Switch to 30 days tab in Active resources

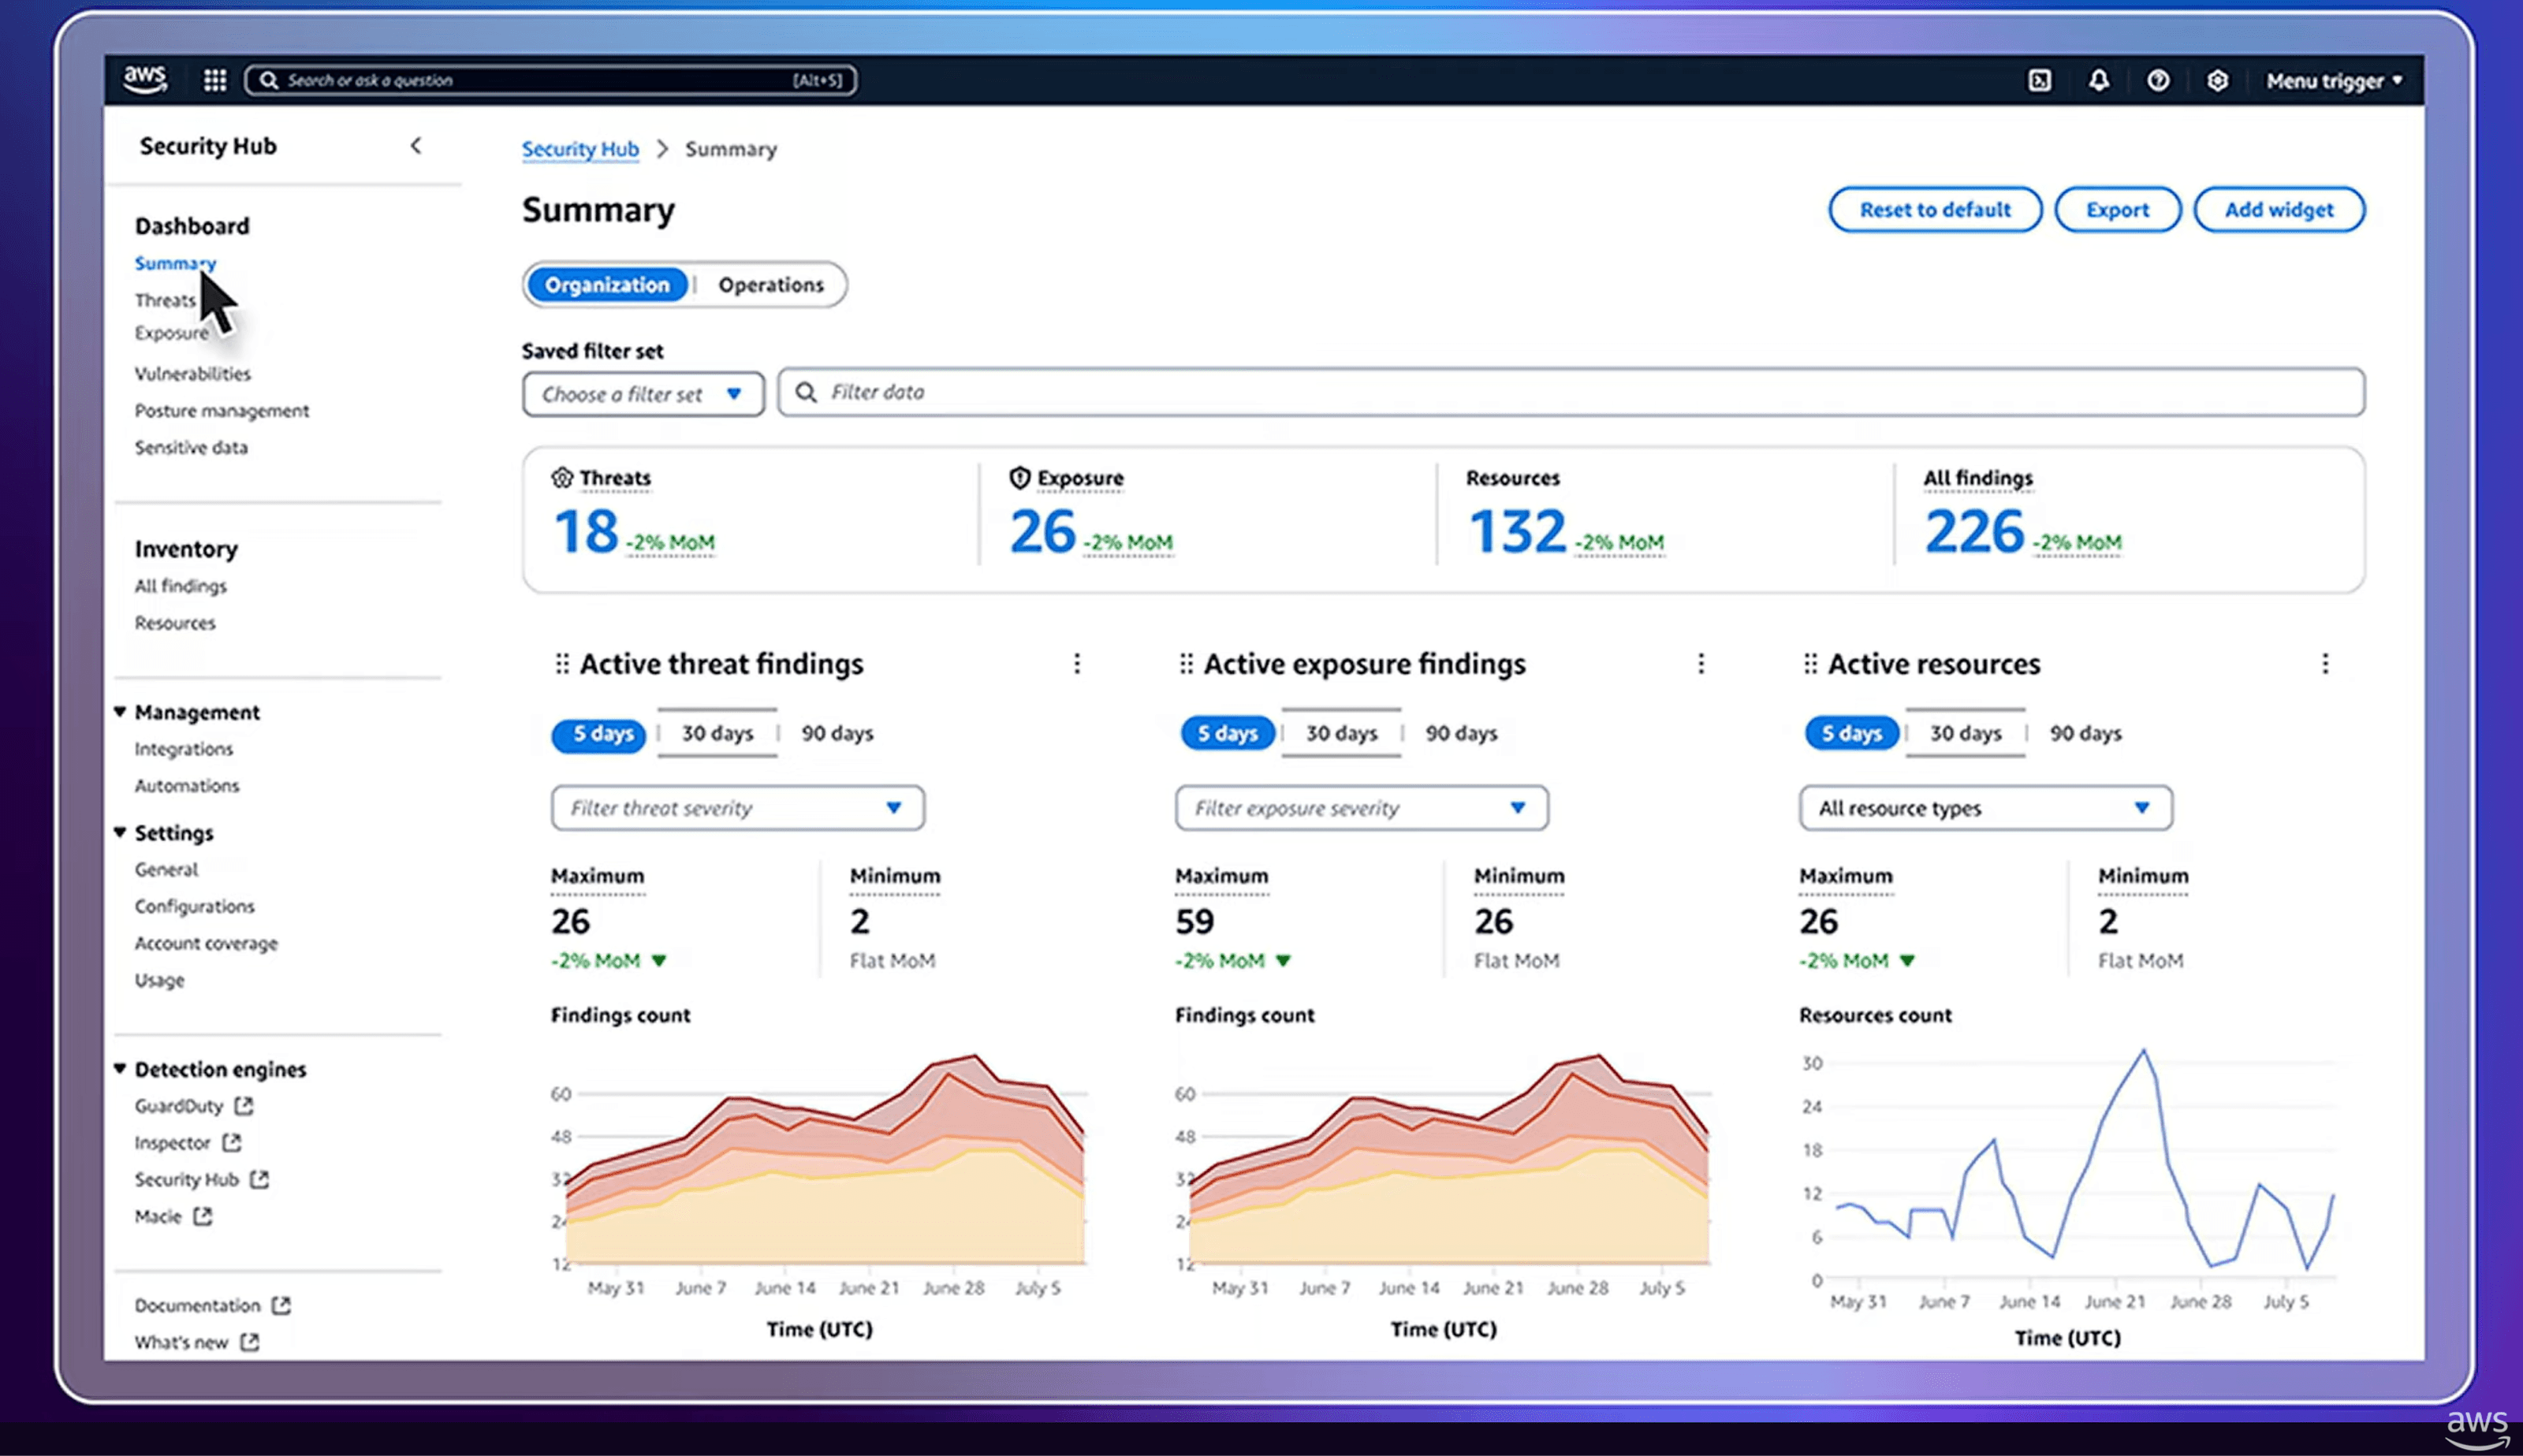1965,733
